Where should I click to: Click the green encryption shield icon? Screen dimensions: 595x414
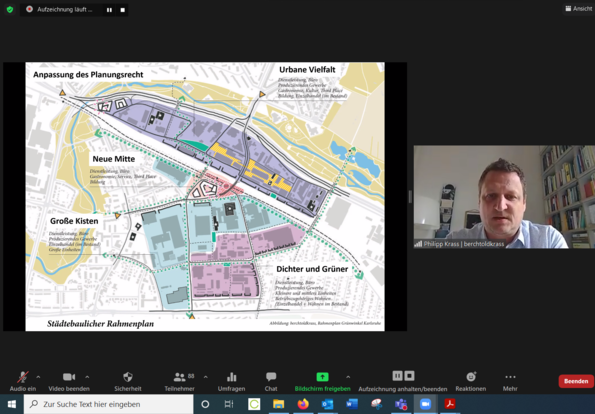click(10, 9)
